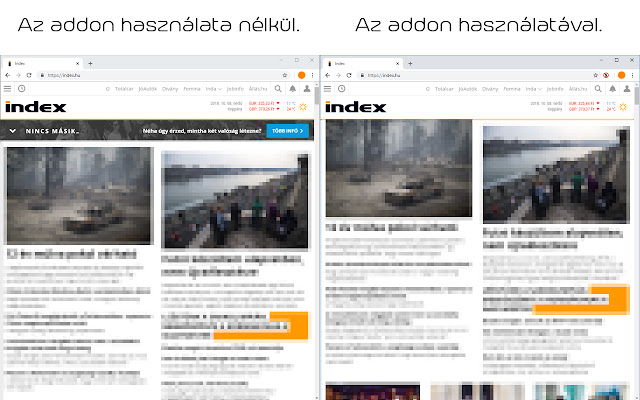Click the TÖBB INFÓ button
Screen dimensions: 640x400
288,131
